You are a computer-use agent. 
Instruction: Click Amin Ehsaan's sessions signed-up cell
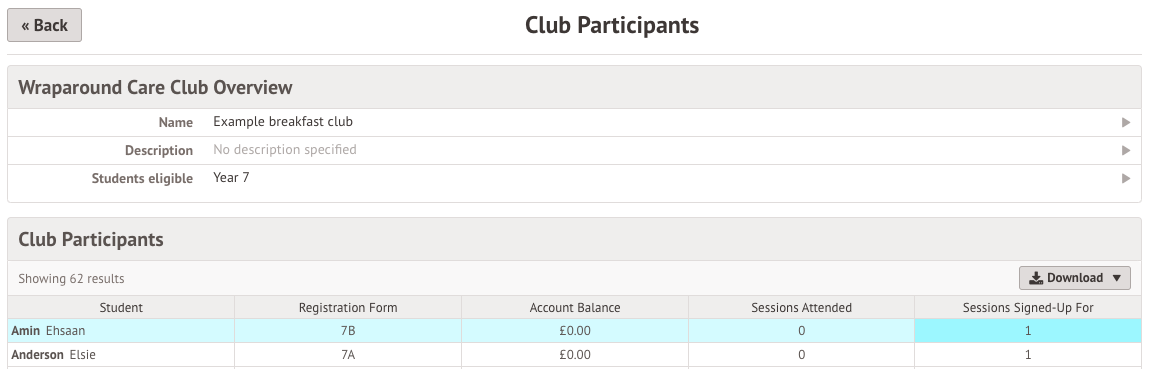point(1028,331)
